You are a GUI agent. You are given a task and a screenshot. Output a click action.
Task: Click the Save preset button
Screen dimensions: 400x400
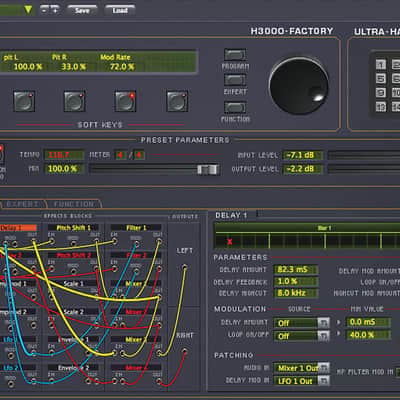pyautogui.click(x=82, y=10)
